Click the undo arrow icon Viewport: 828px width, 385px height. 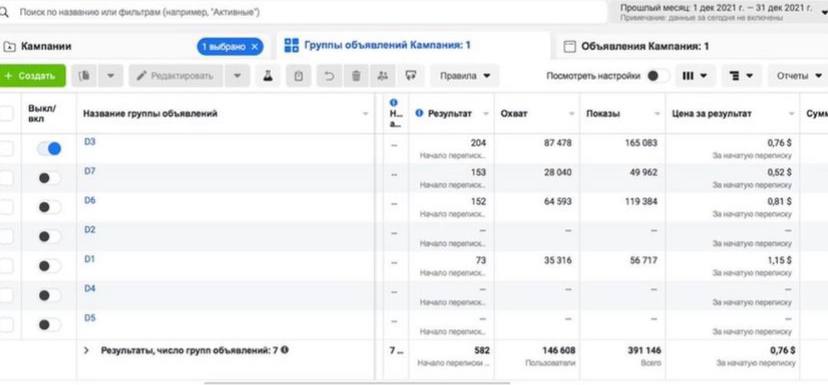(x=330, y=76)
